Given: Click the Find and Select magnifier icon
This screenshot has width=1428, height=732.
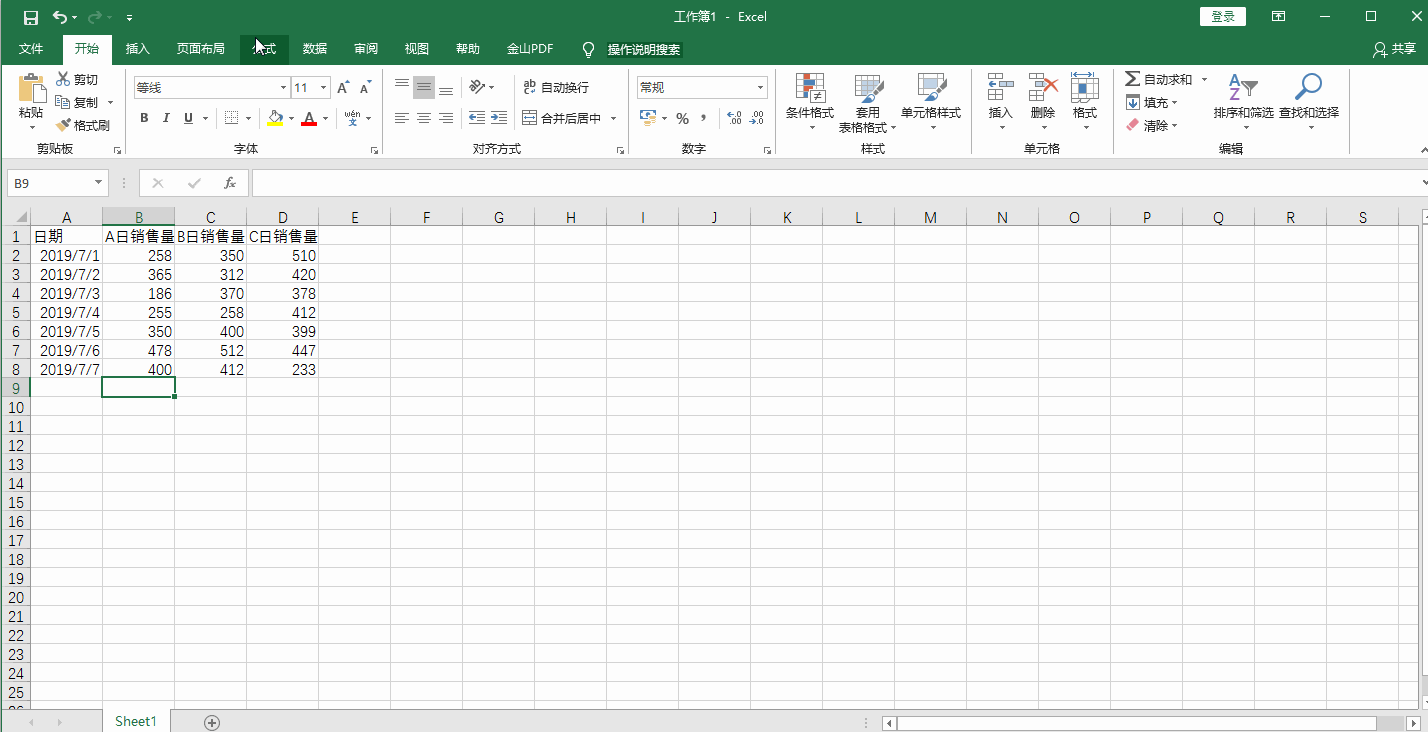Looking at the screenshot, I should [x=1307, y=88].
